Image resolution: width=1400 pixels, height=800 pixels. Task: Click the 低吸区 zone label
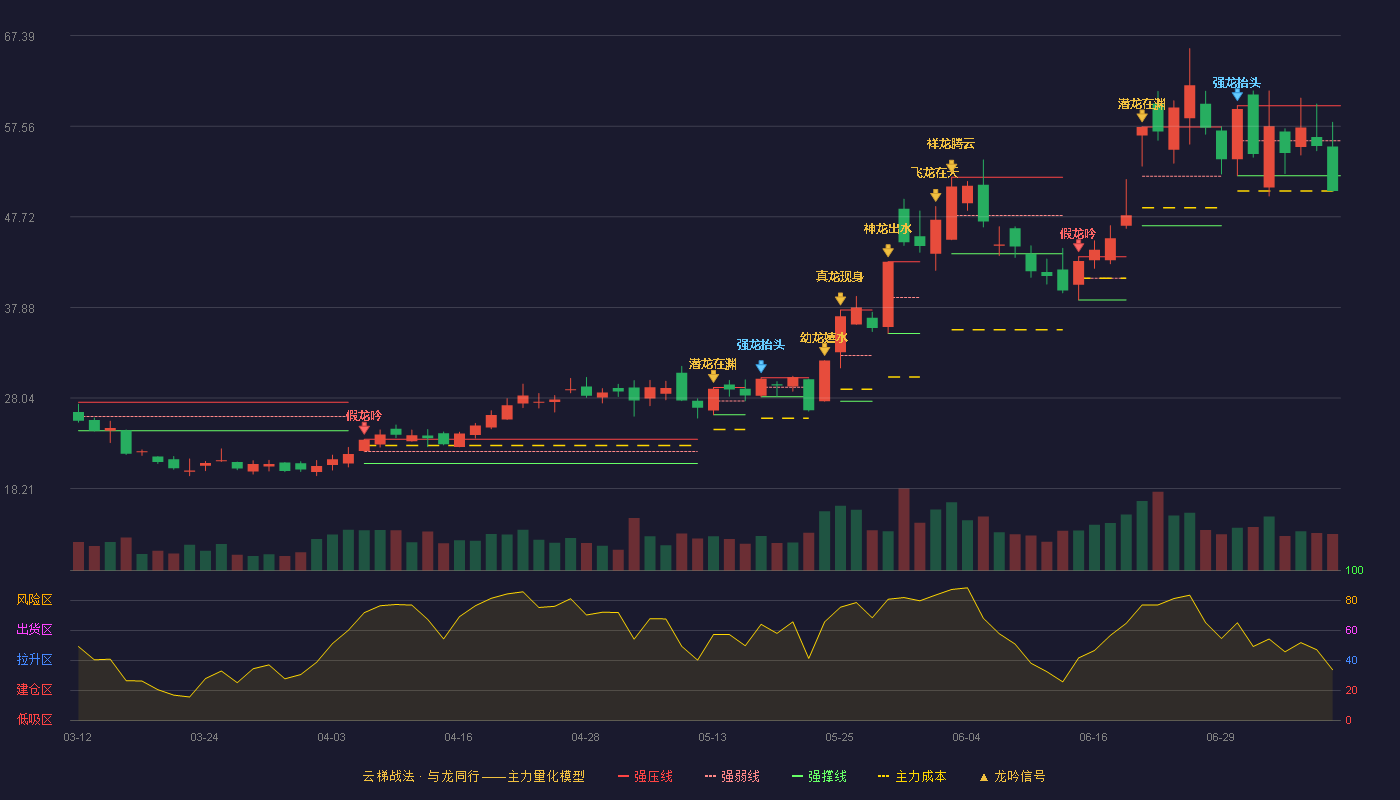point(34,720)
